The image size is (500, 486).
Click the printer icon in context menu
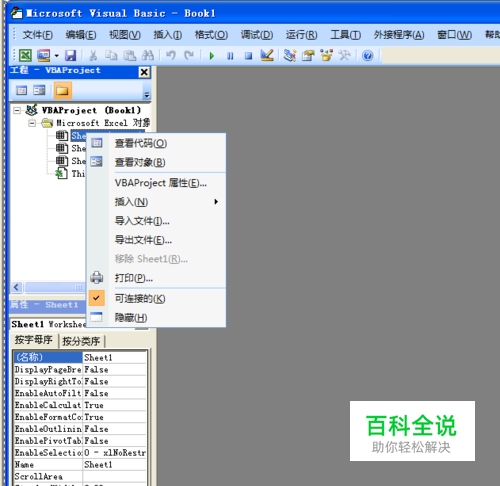click(x=97, y=278)
